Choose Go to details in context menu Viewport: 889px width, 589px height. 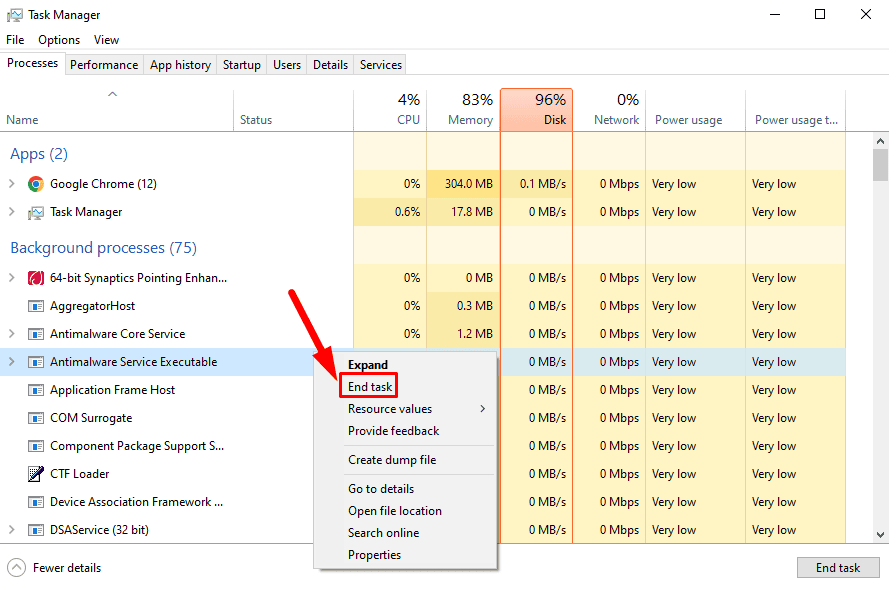381,489
